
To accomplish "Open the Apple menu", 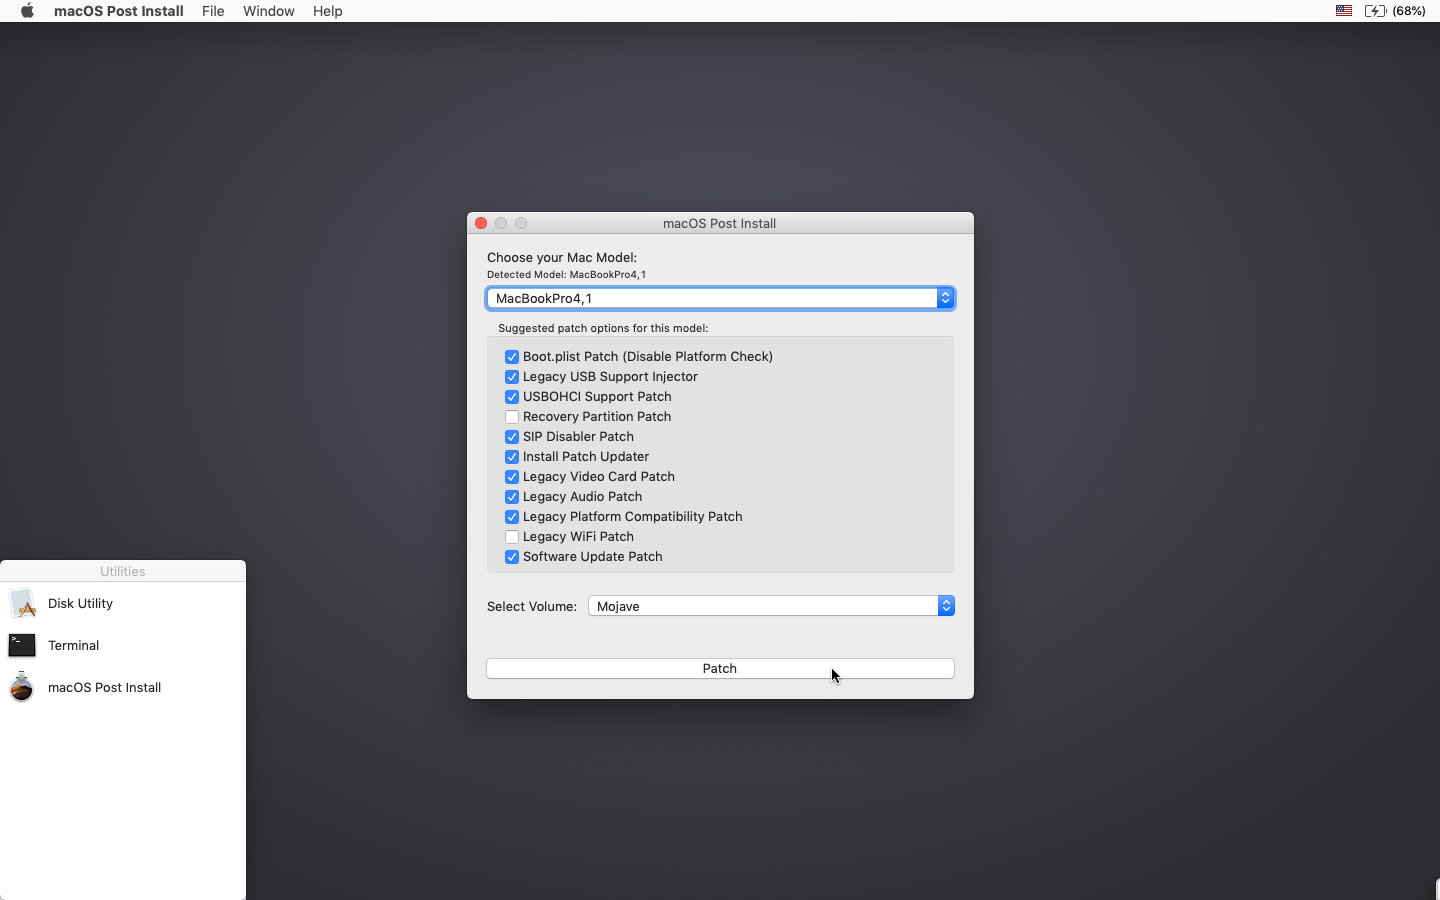I will coord(26,11).
